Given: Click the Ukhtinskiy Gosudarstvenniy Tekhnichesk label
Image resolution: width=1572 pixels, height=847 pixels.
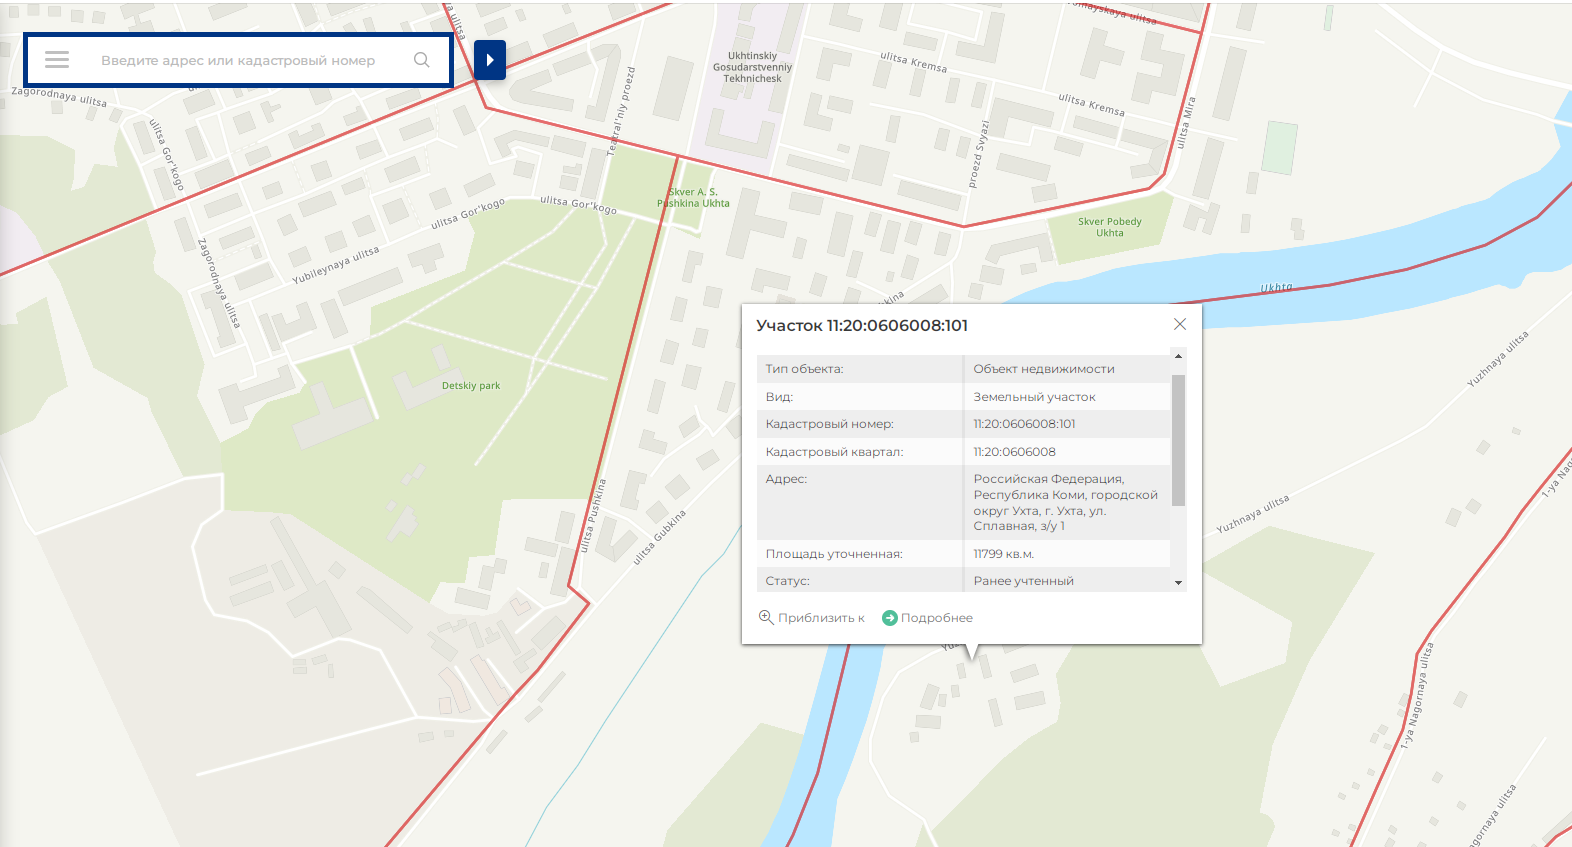Looking at the screenshot, I should [753, 67].
